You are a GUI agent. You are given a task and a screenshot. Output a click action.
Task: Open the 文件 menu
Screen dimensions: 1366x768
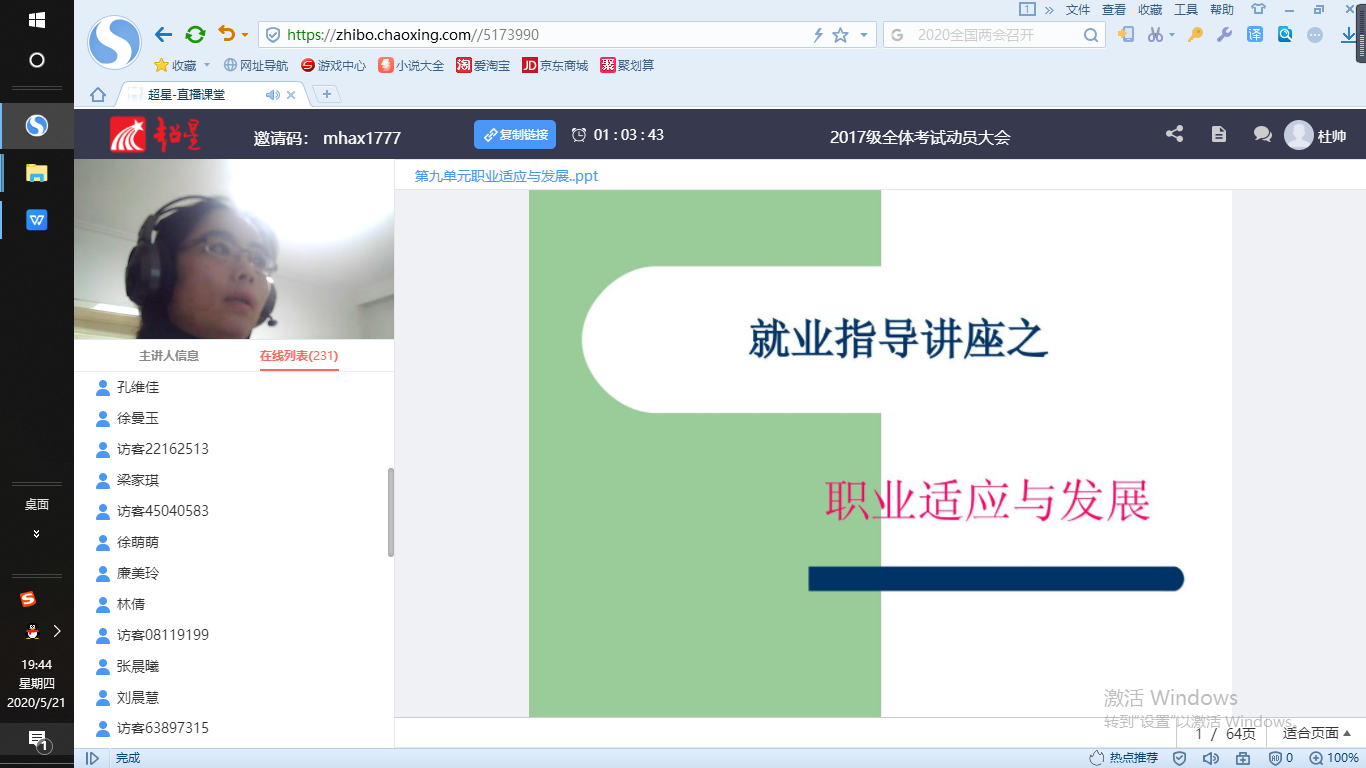1078,10
